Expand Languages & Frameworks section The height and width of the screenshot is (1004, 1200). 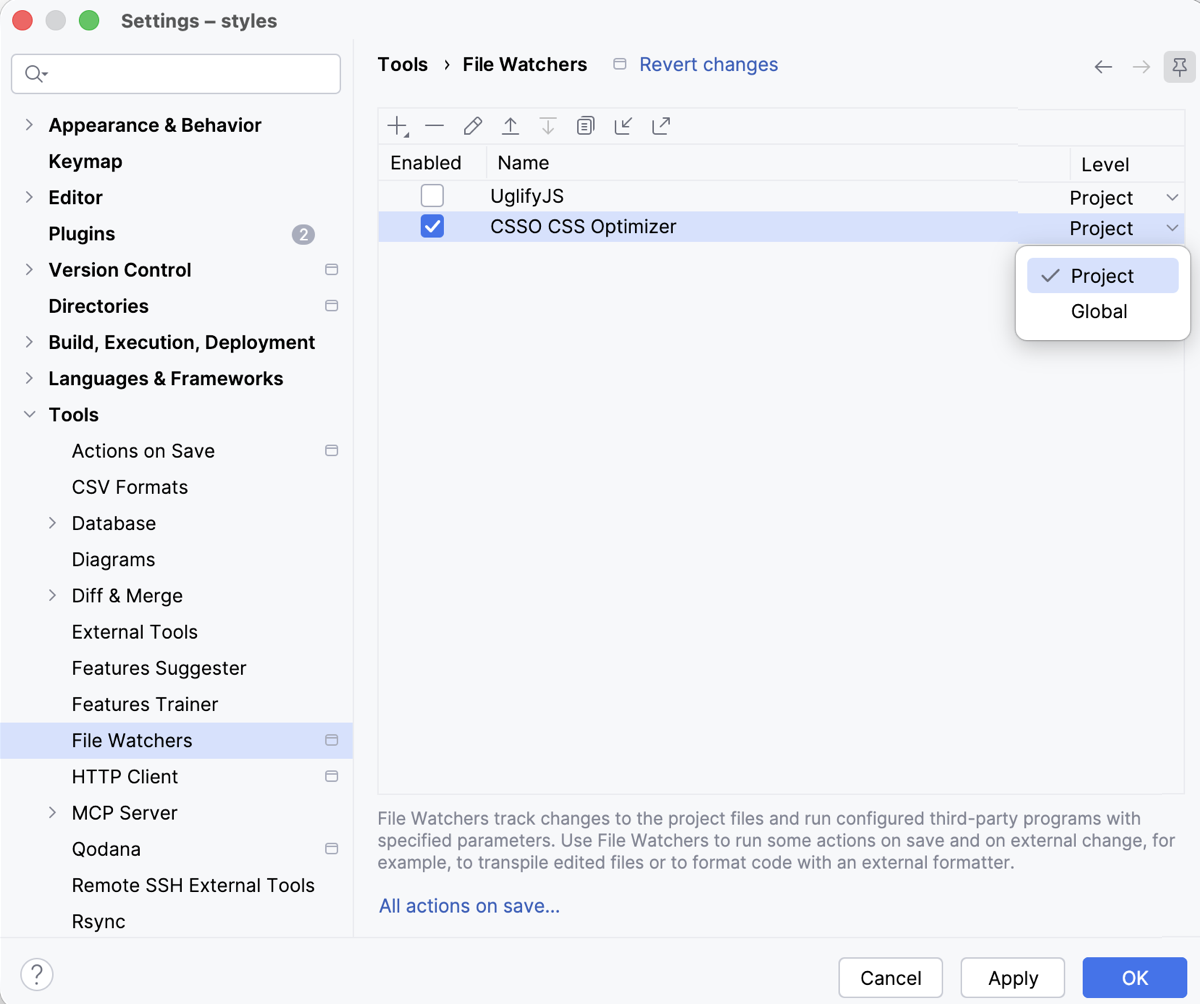point(29,378)
